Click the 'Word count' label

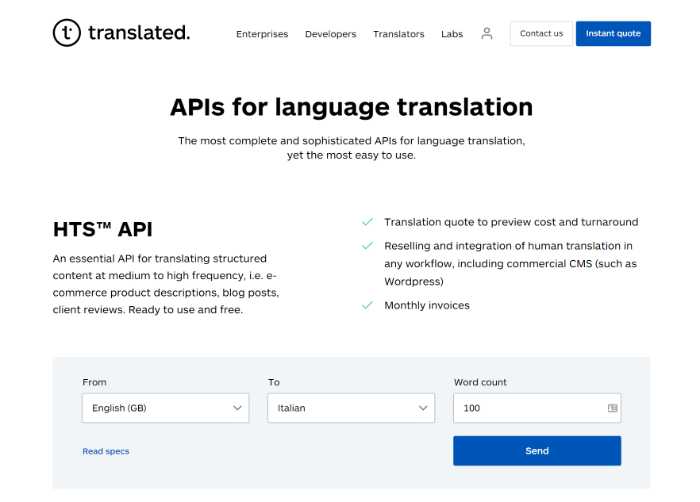tap(480, 382)
